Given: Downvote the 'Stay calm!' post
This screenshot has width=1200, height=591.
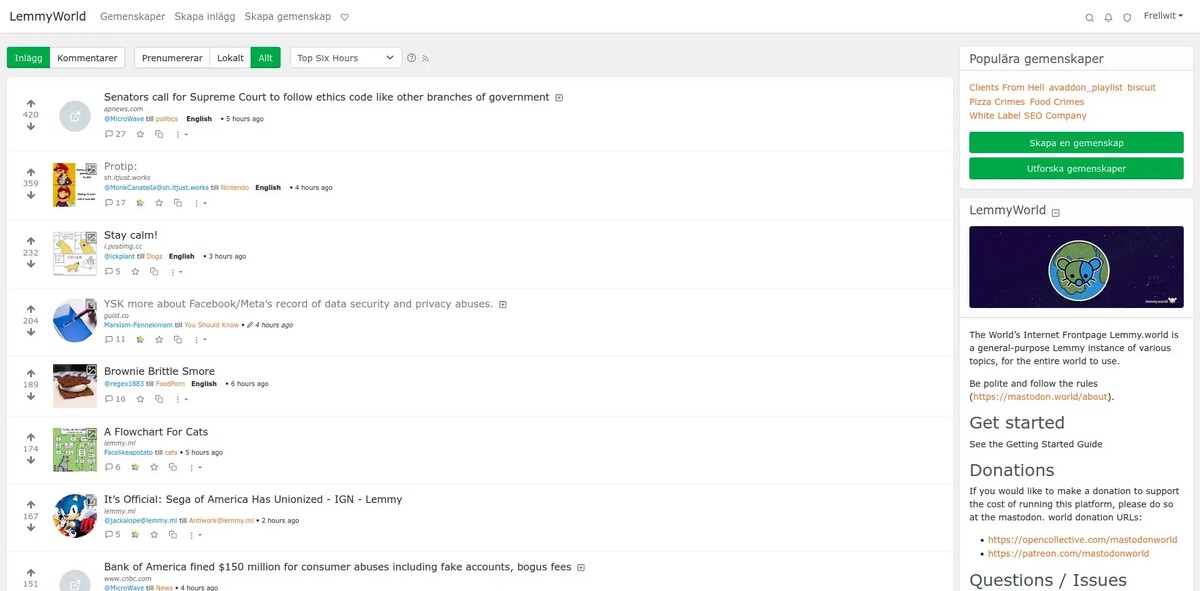Looking at the screenshot, I should [x=31, y=264].
